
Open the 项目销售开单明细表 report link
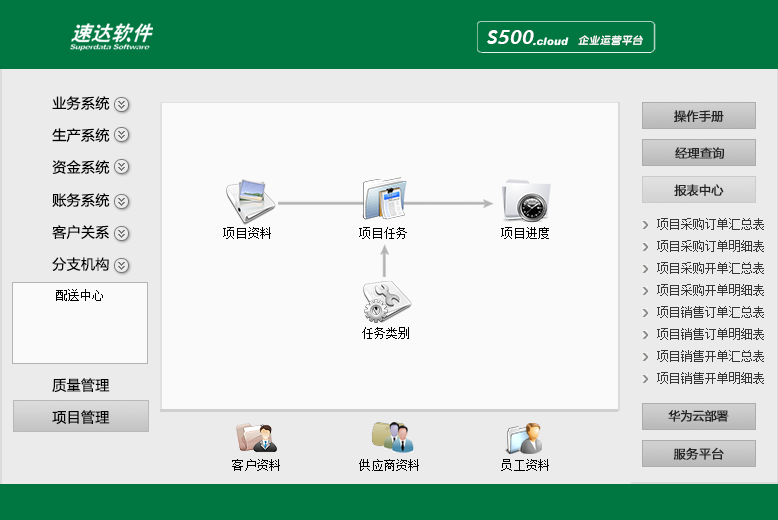click(710, 379)
